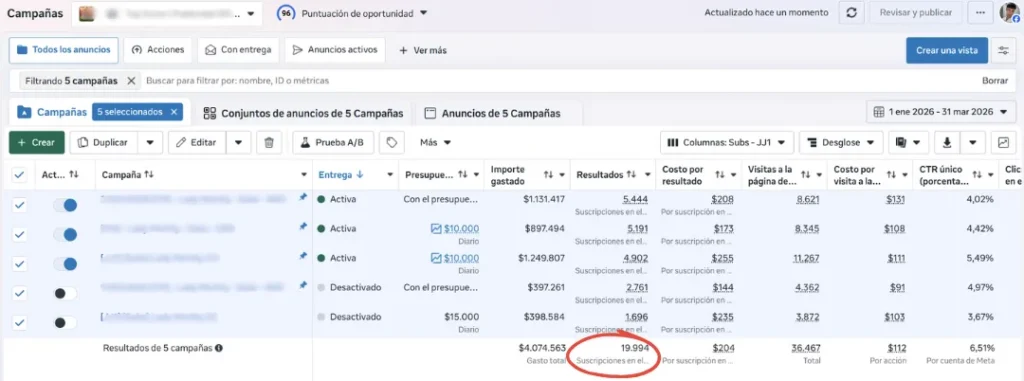The width and height of the screenshot is (1024, 381).
Task: Sort by Costo por resultado arrows
Action: 720,174
